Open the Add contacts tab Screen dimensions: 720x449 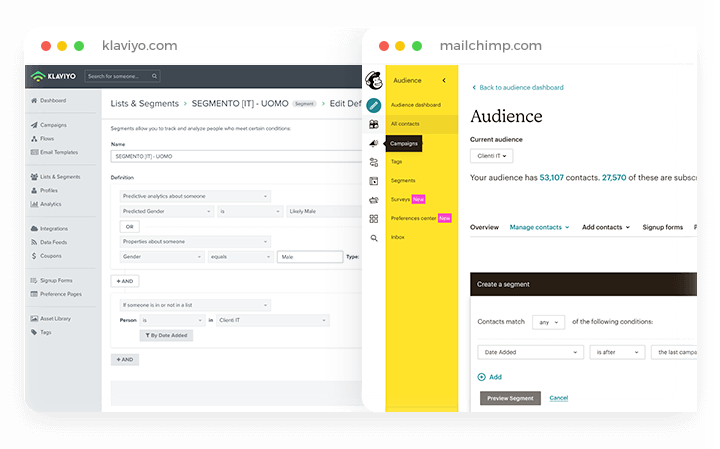(x=606, y=227)
